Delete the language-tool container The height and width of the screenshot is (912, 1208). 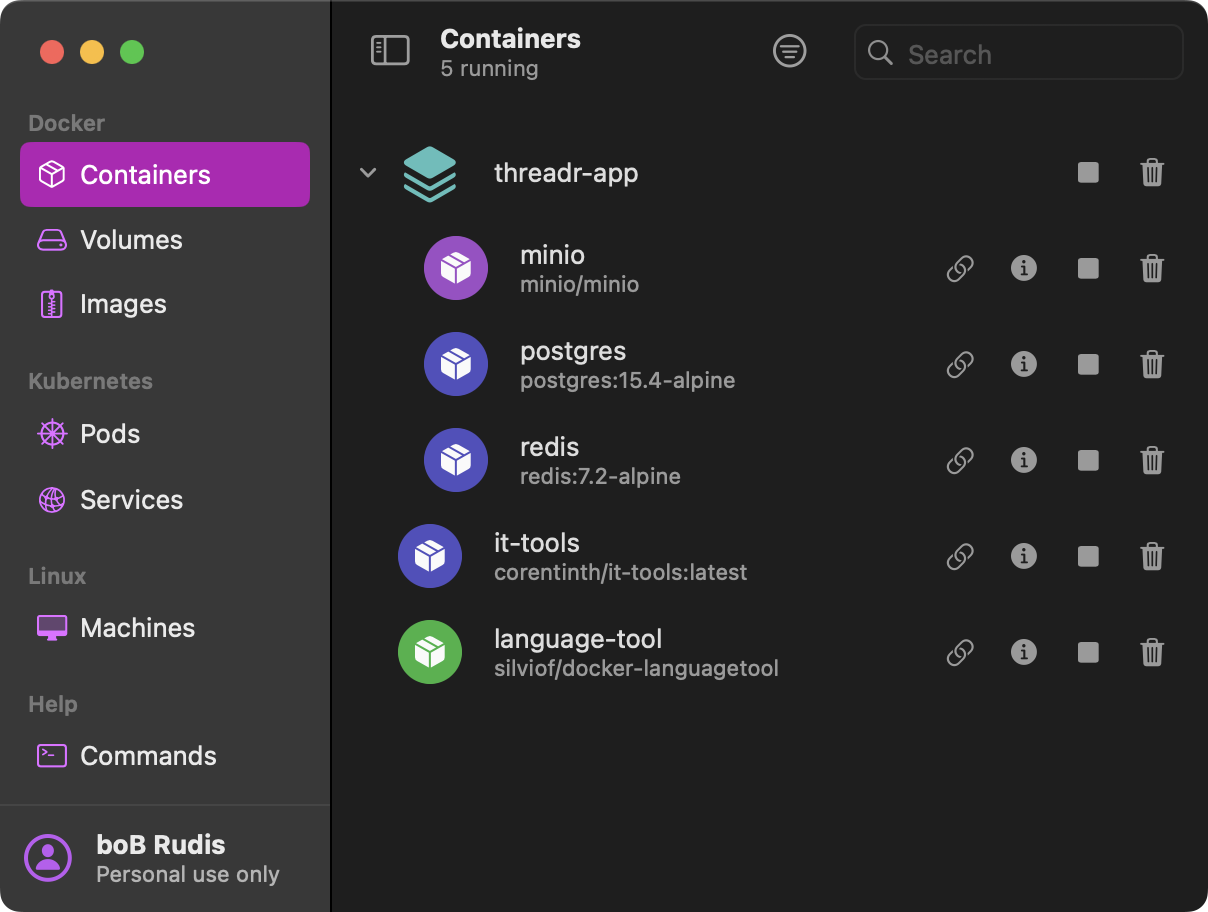(1152, 652)
